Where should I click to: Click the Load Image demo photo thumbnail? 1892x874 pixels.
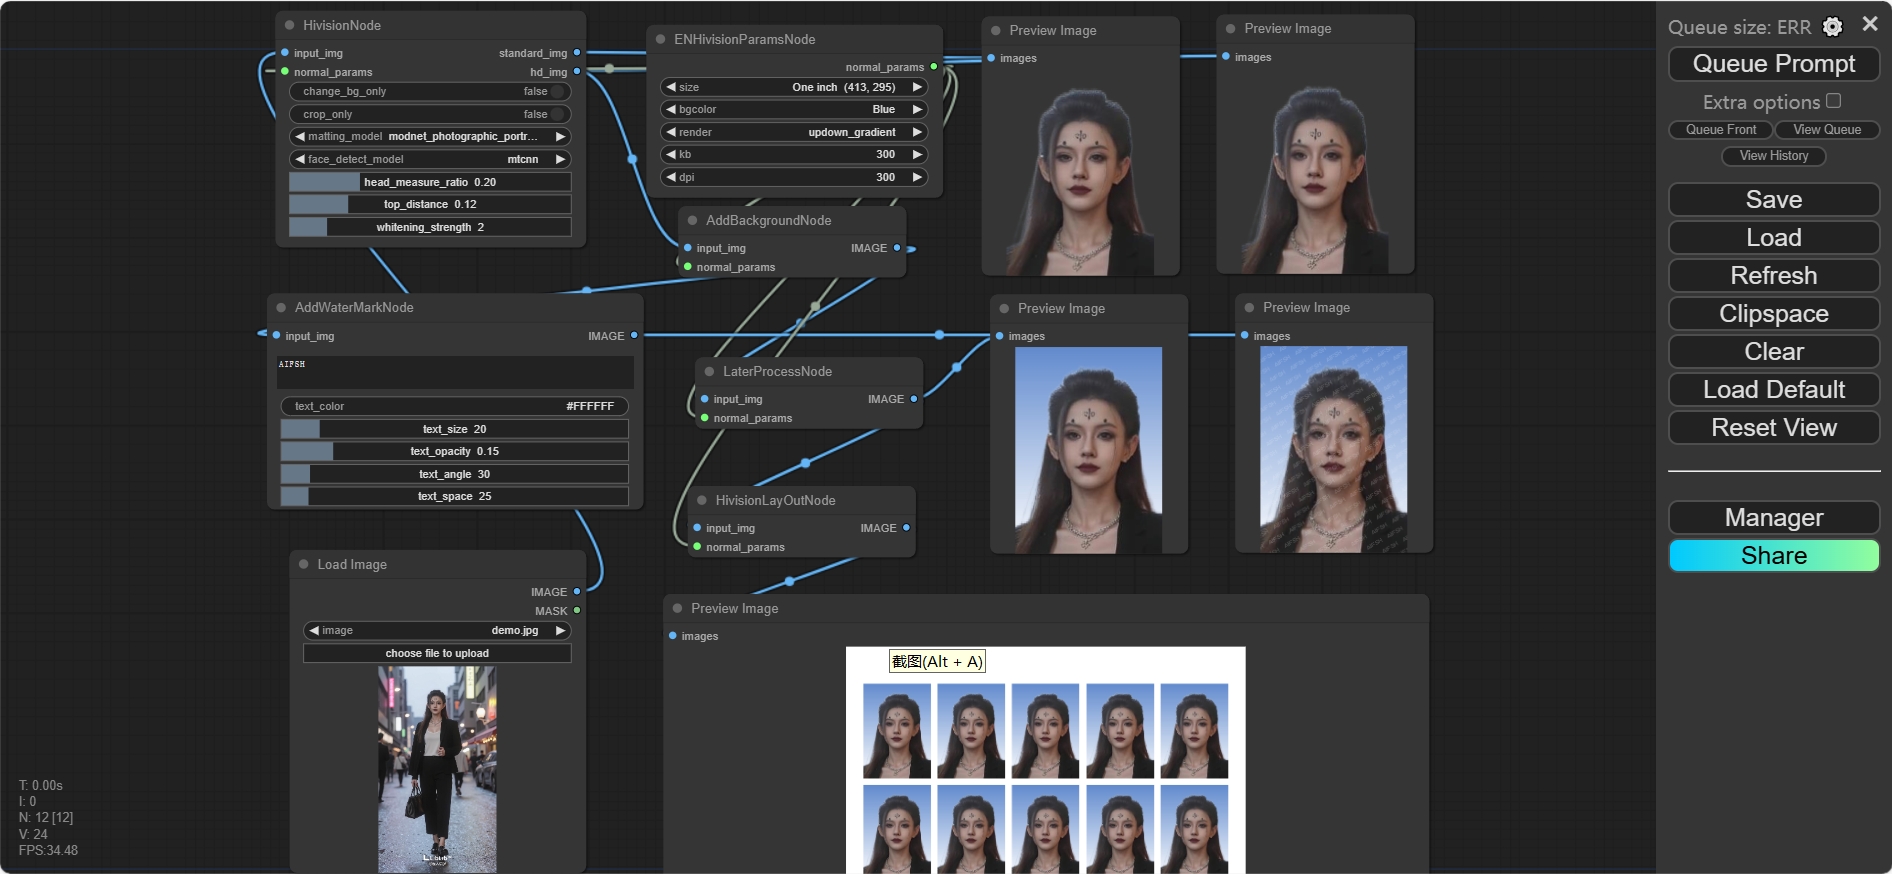(437, 769)
